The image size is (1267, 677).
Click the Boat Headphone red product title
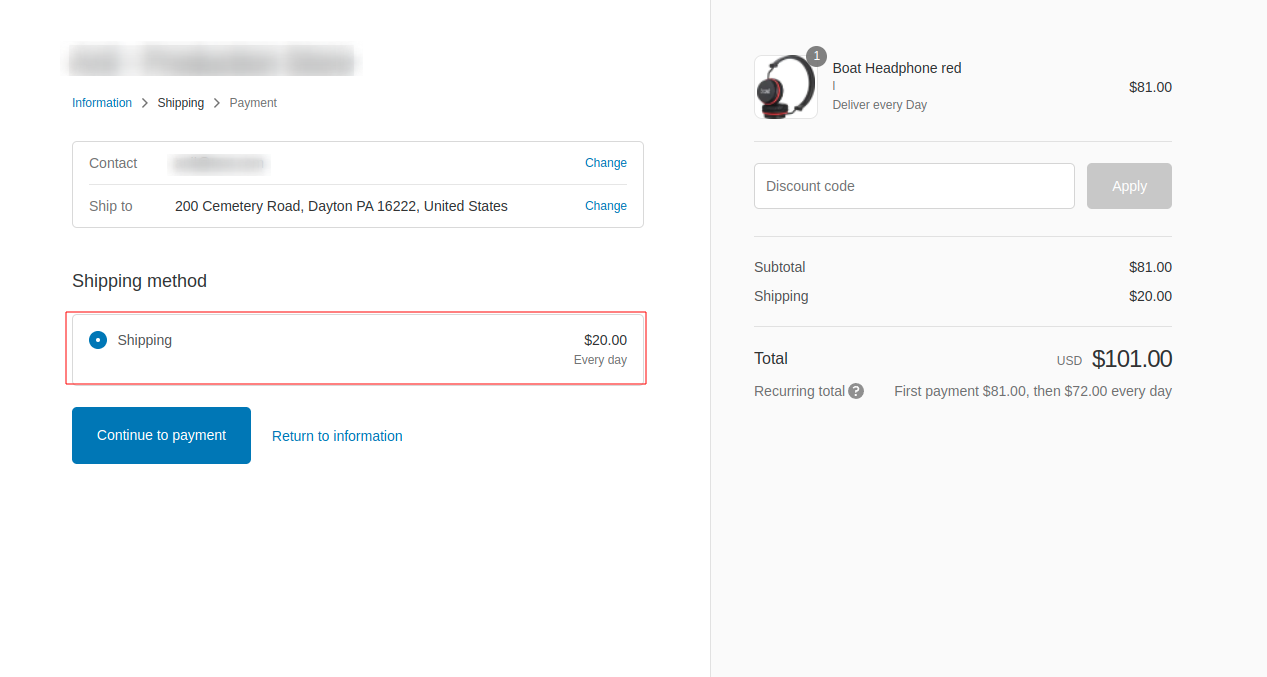(897, 68)
